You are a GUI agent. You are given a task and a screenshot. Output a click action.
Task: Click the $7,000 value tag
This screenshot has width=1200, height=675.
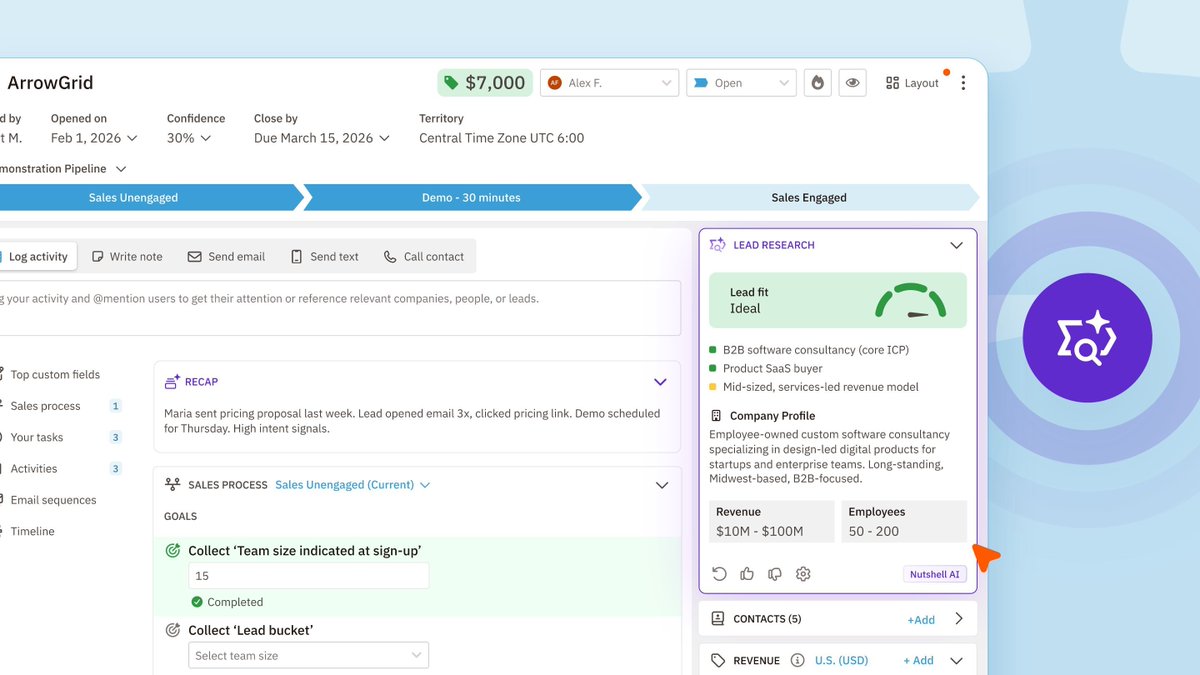[485, 83]
